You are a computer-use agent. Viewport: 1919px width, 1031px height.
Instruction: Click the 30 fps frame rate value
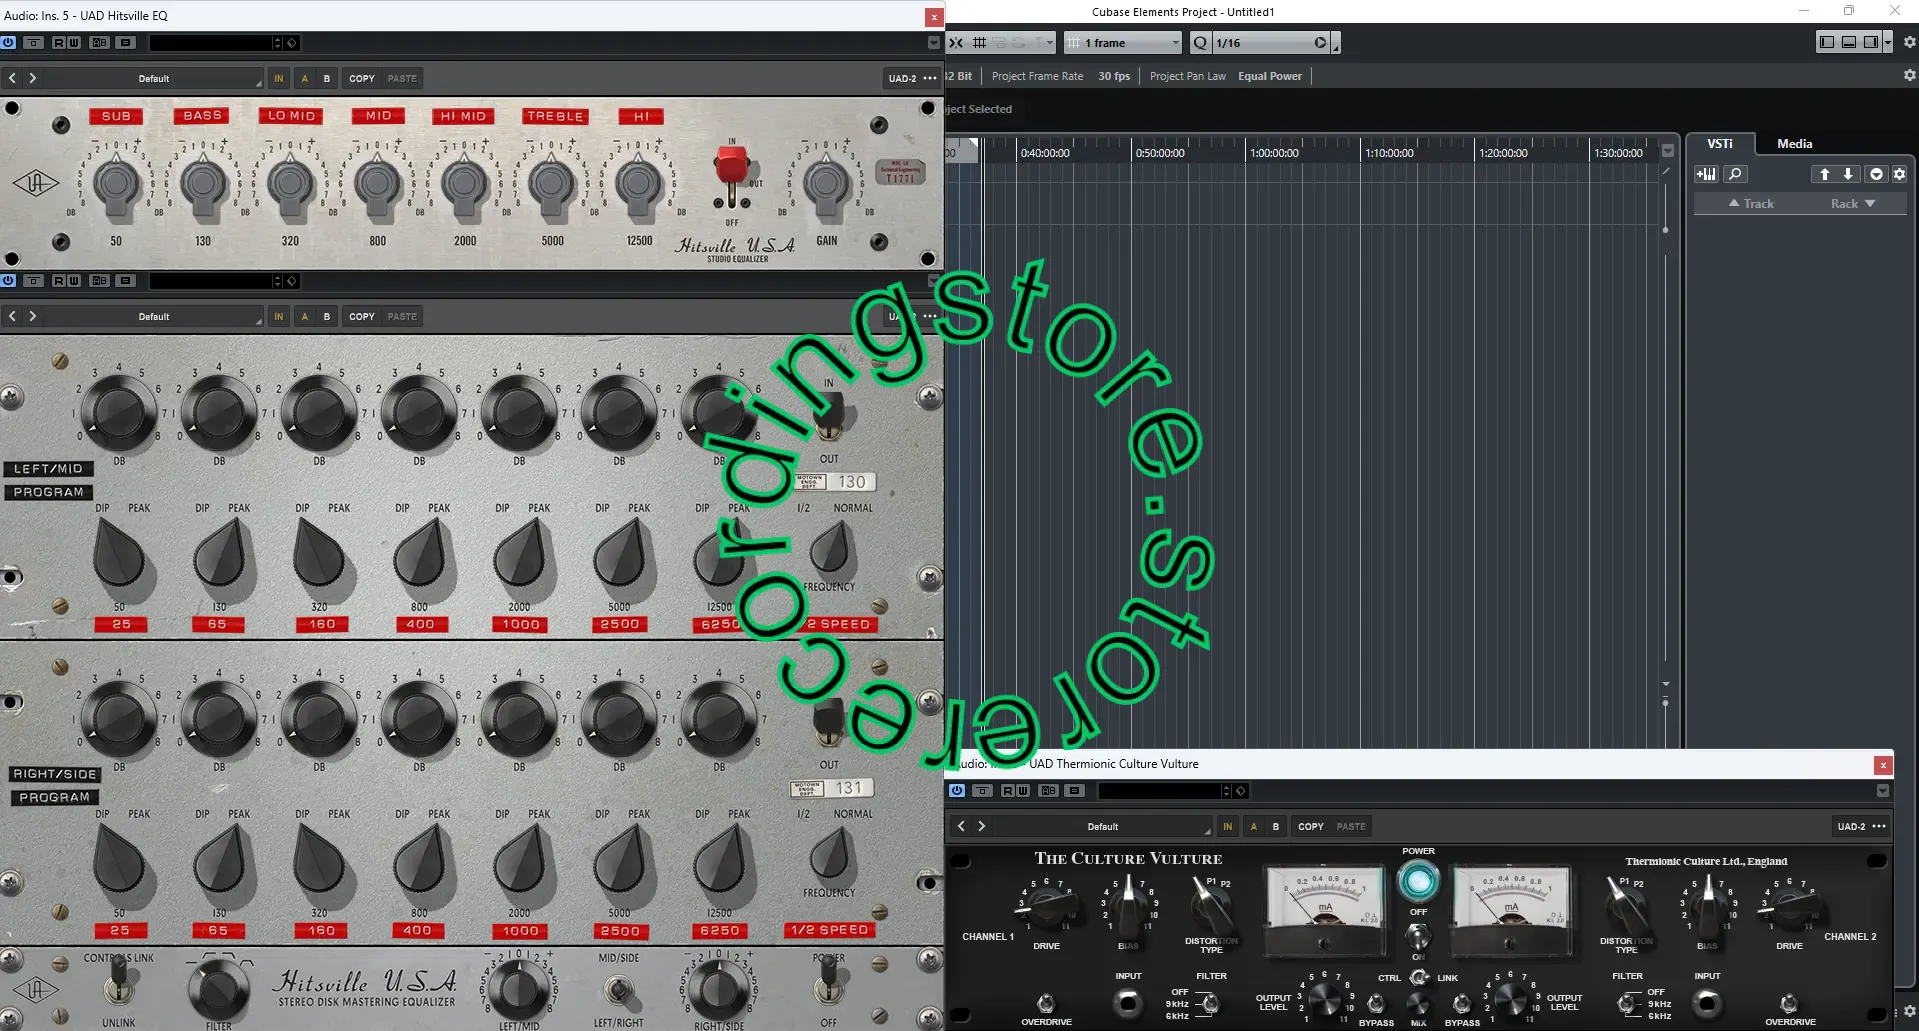point(1114,76)
